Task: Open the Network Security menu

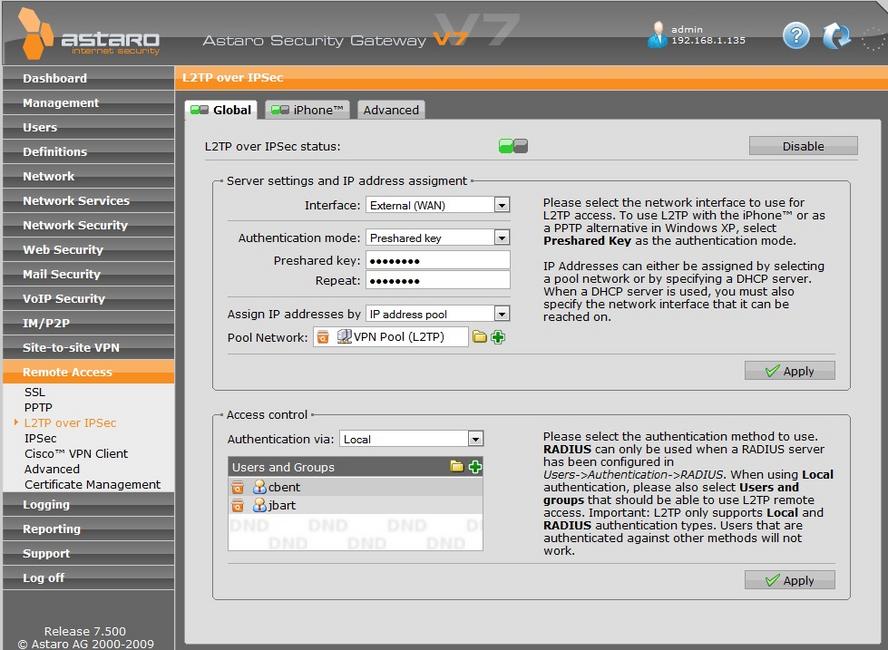Action: click(x=88, y=225)
